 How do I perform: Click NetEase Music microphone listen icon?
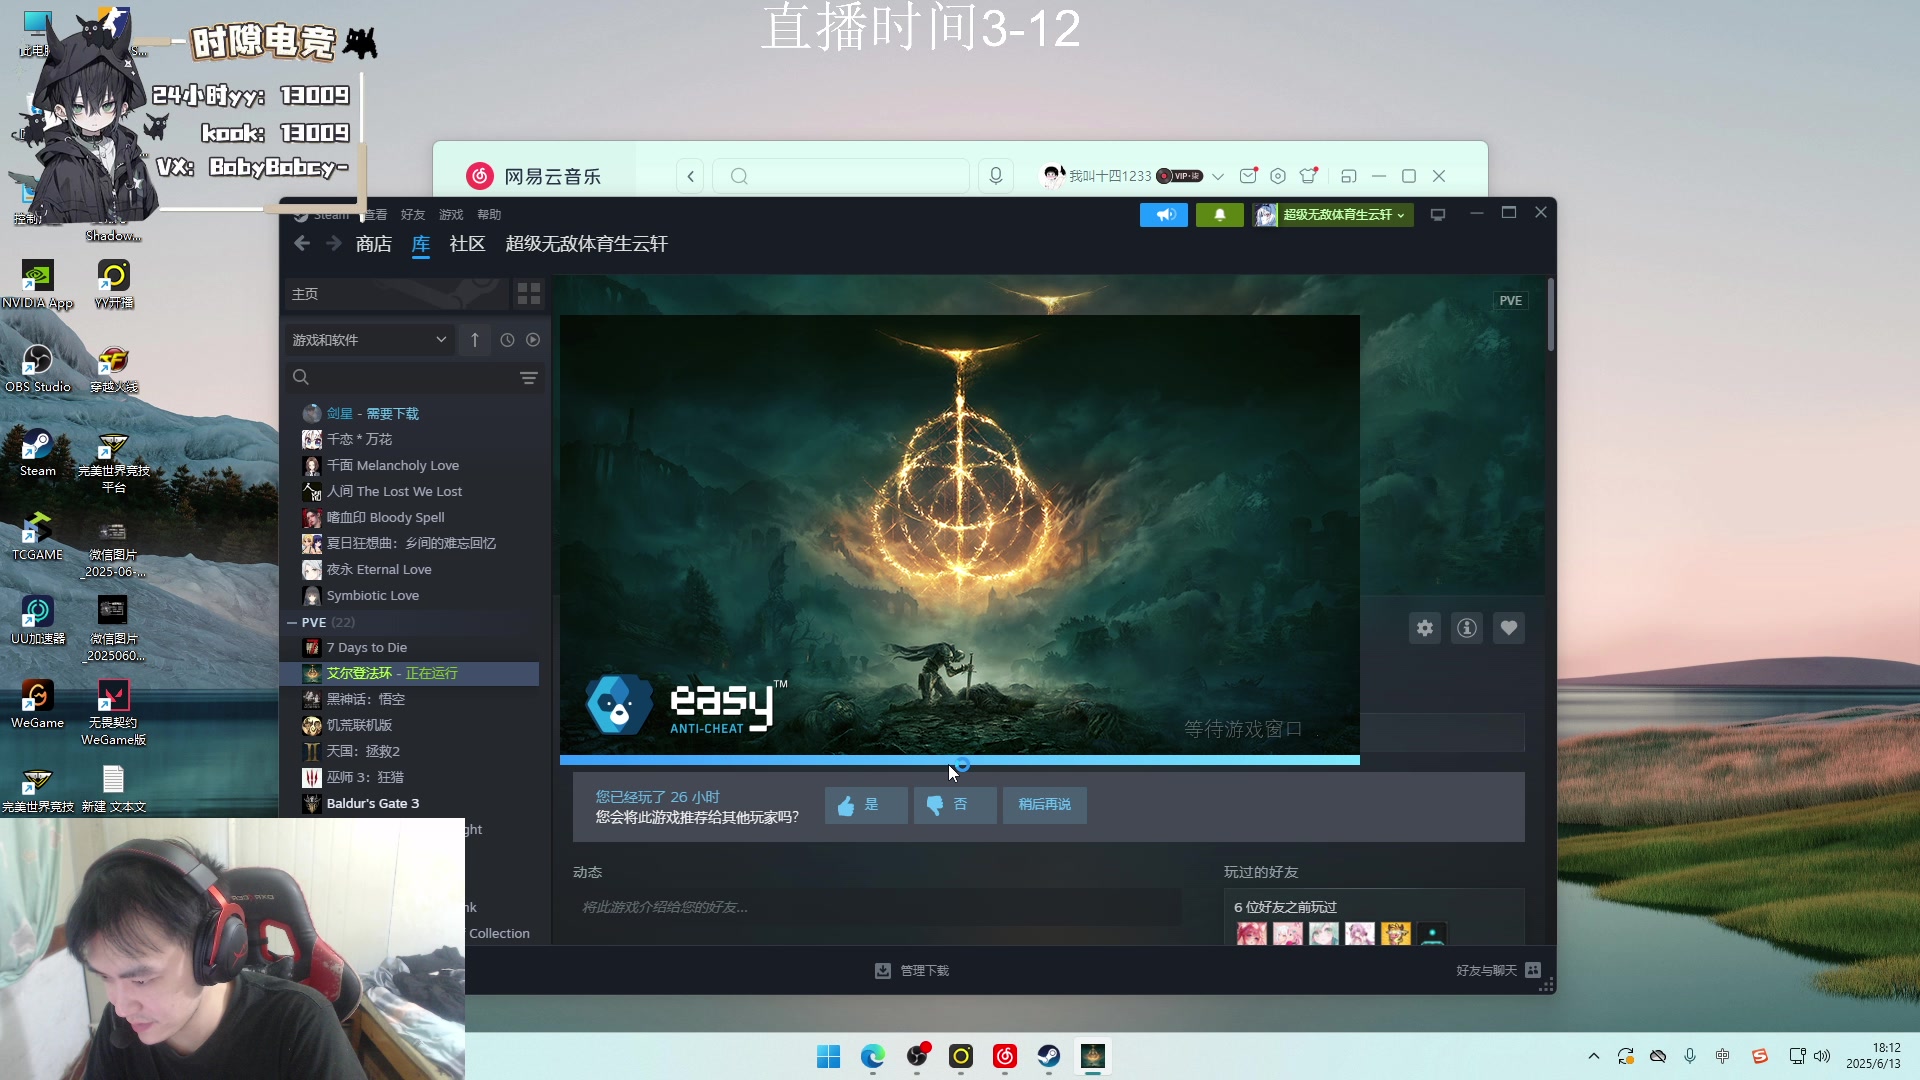(996, 177)
